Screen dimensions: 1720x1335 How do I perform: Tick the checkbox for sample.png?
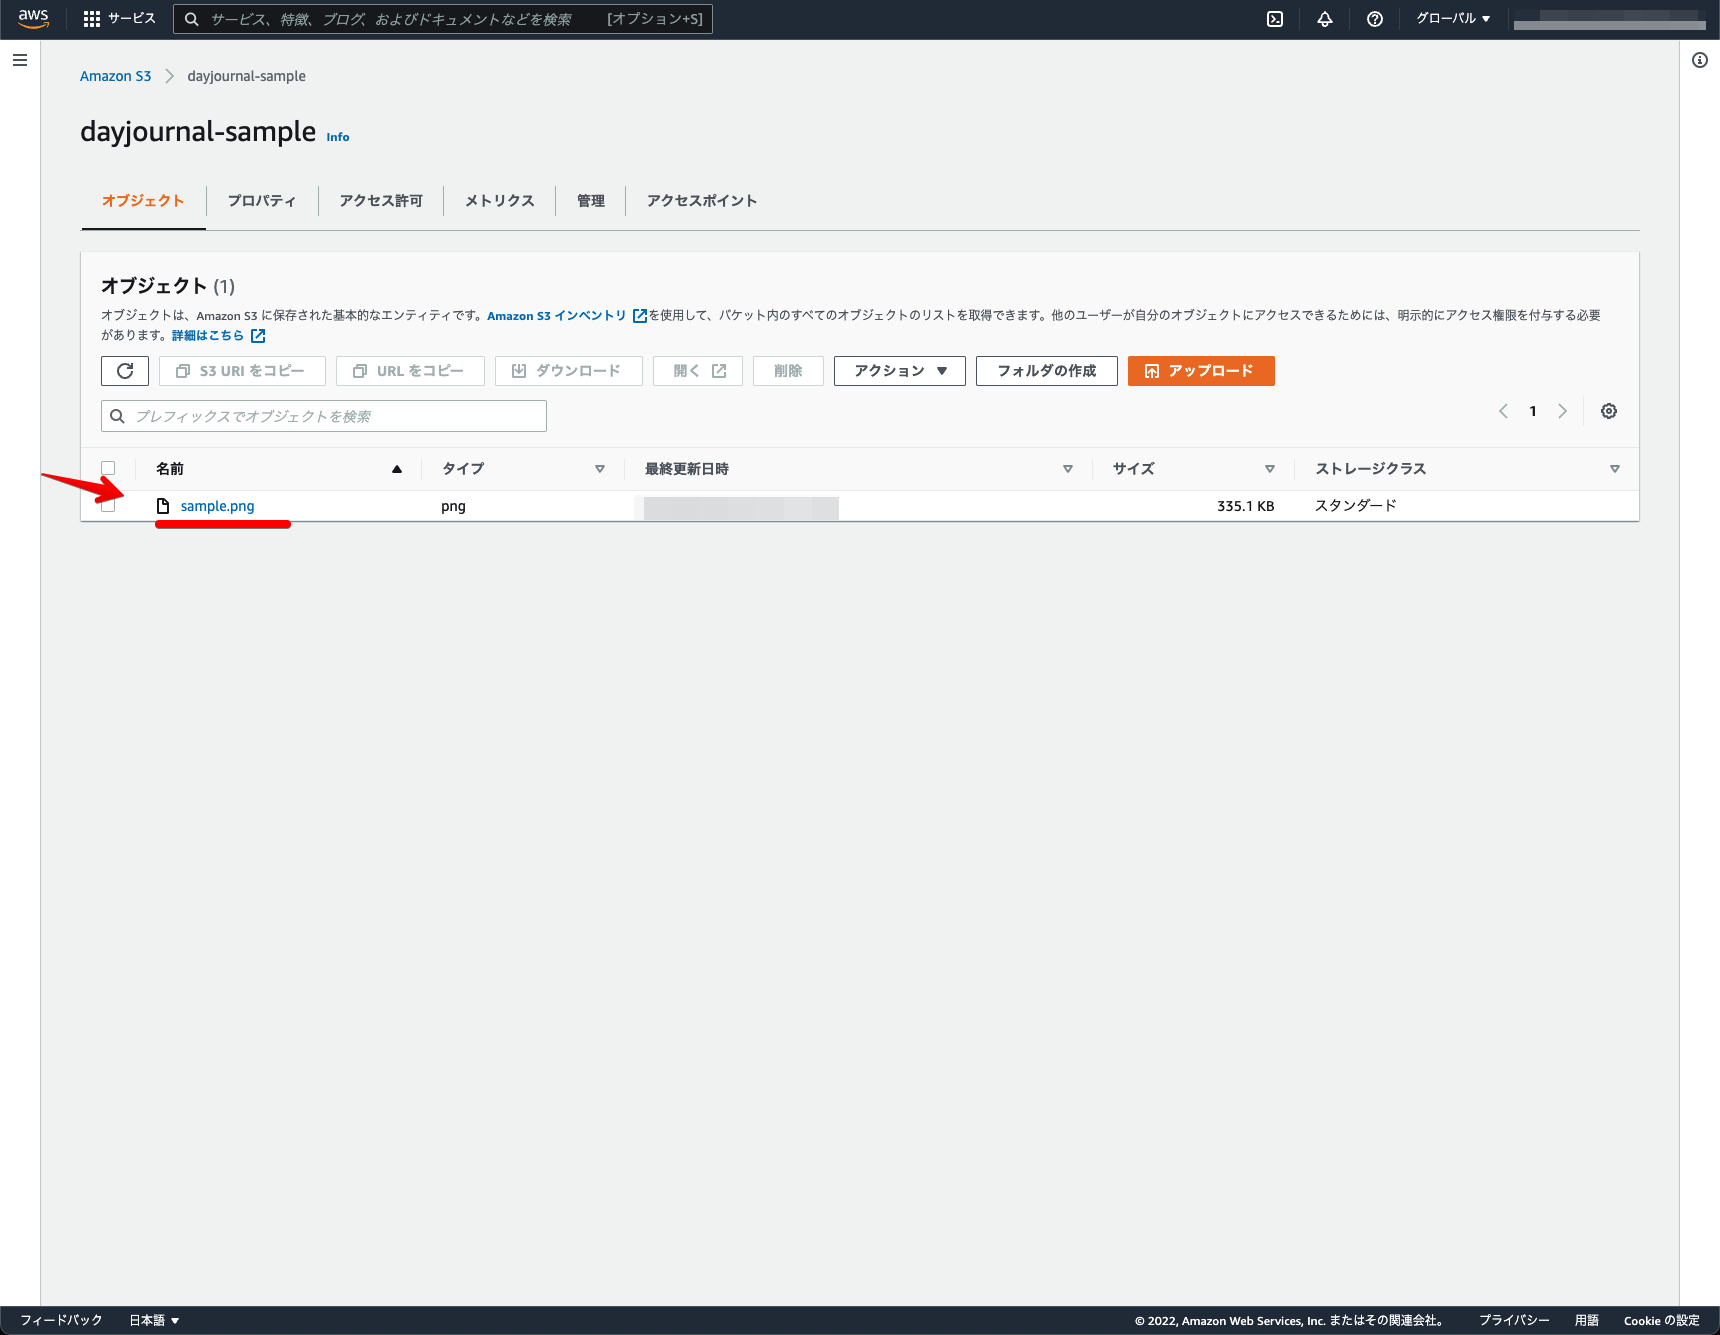pyautogui.click(x=108, y=506)
